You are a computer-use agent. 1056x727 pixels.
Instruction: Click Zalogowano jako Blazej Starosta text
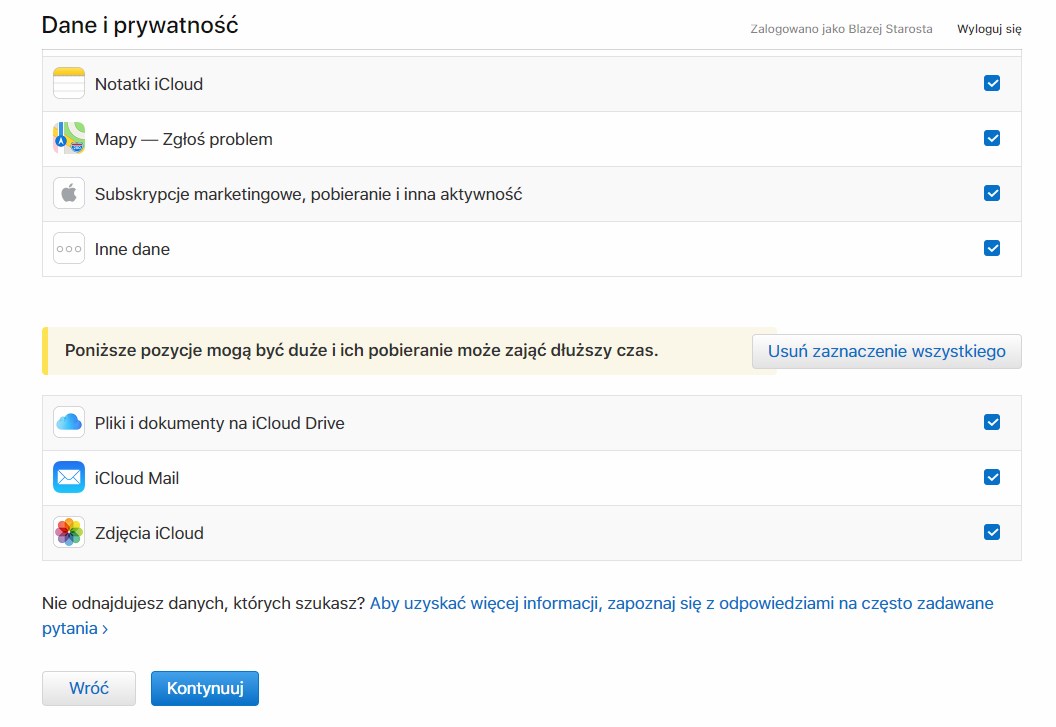click(842, 29)
